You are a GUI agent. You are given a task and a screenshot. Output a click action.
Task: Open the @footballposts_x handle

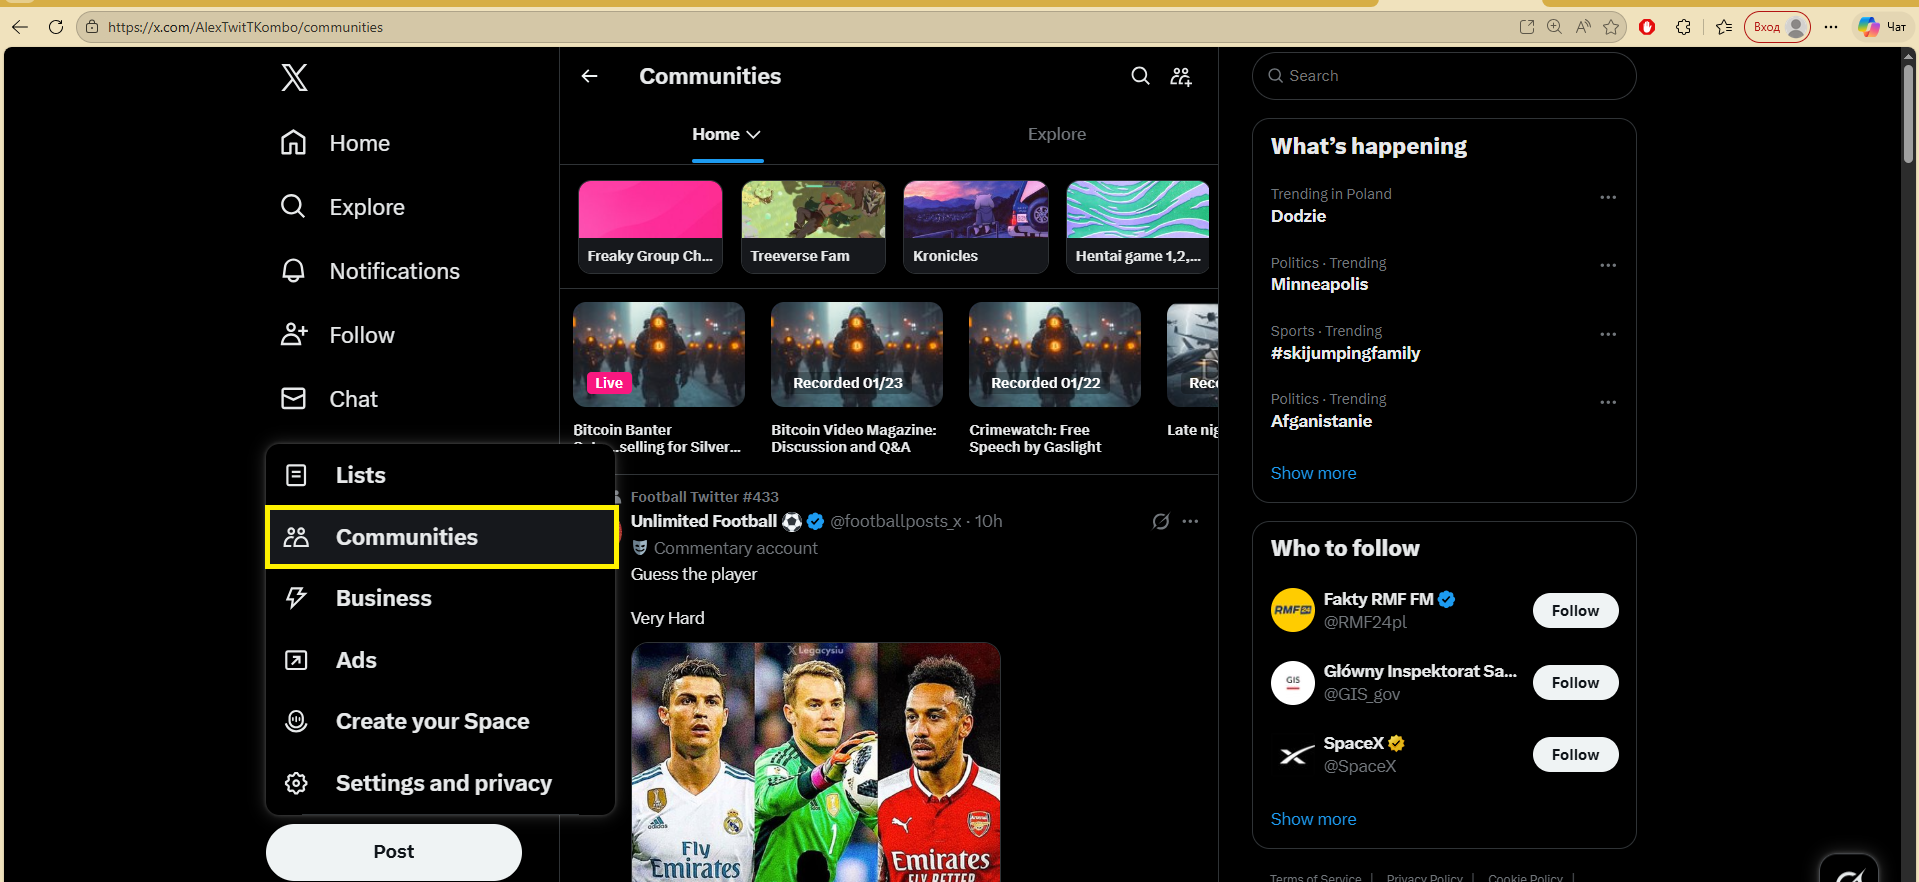coord(896,521)
